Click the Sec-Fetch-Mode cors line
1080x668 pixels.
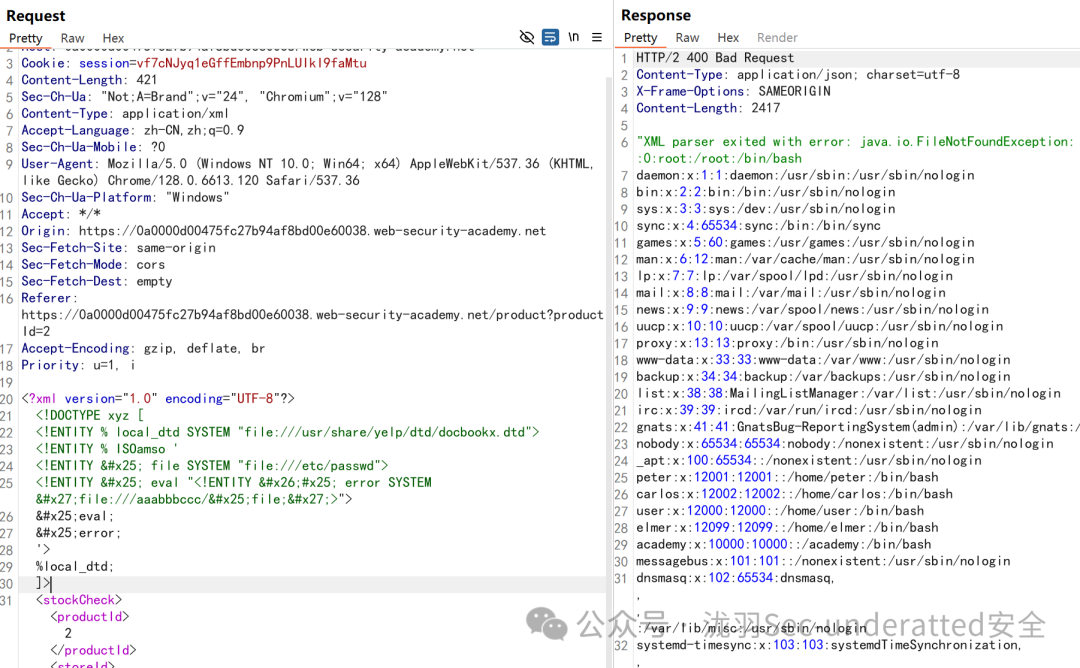click(x=93, y=264)
